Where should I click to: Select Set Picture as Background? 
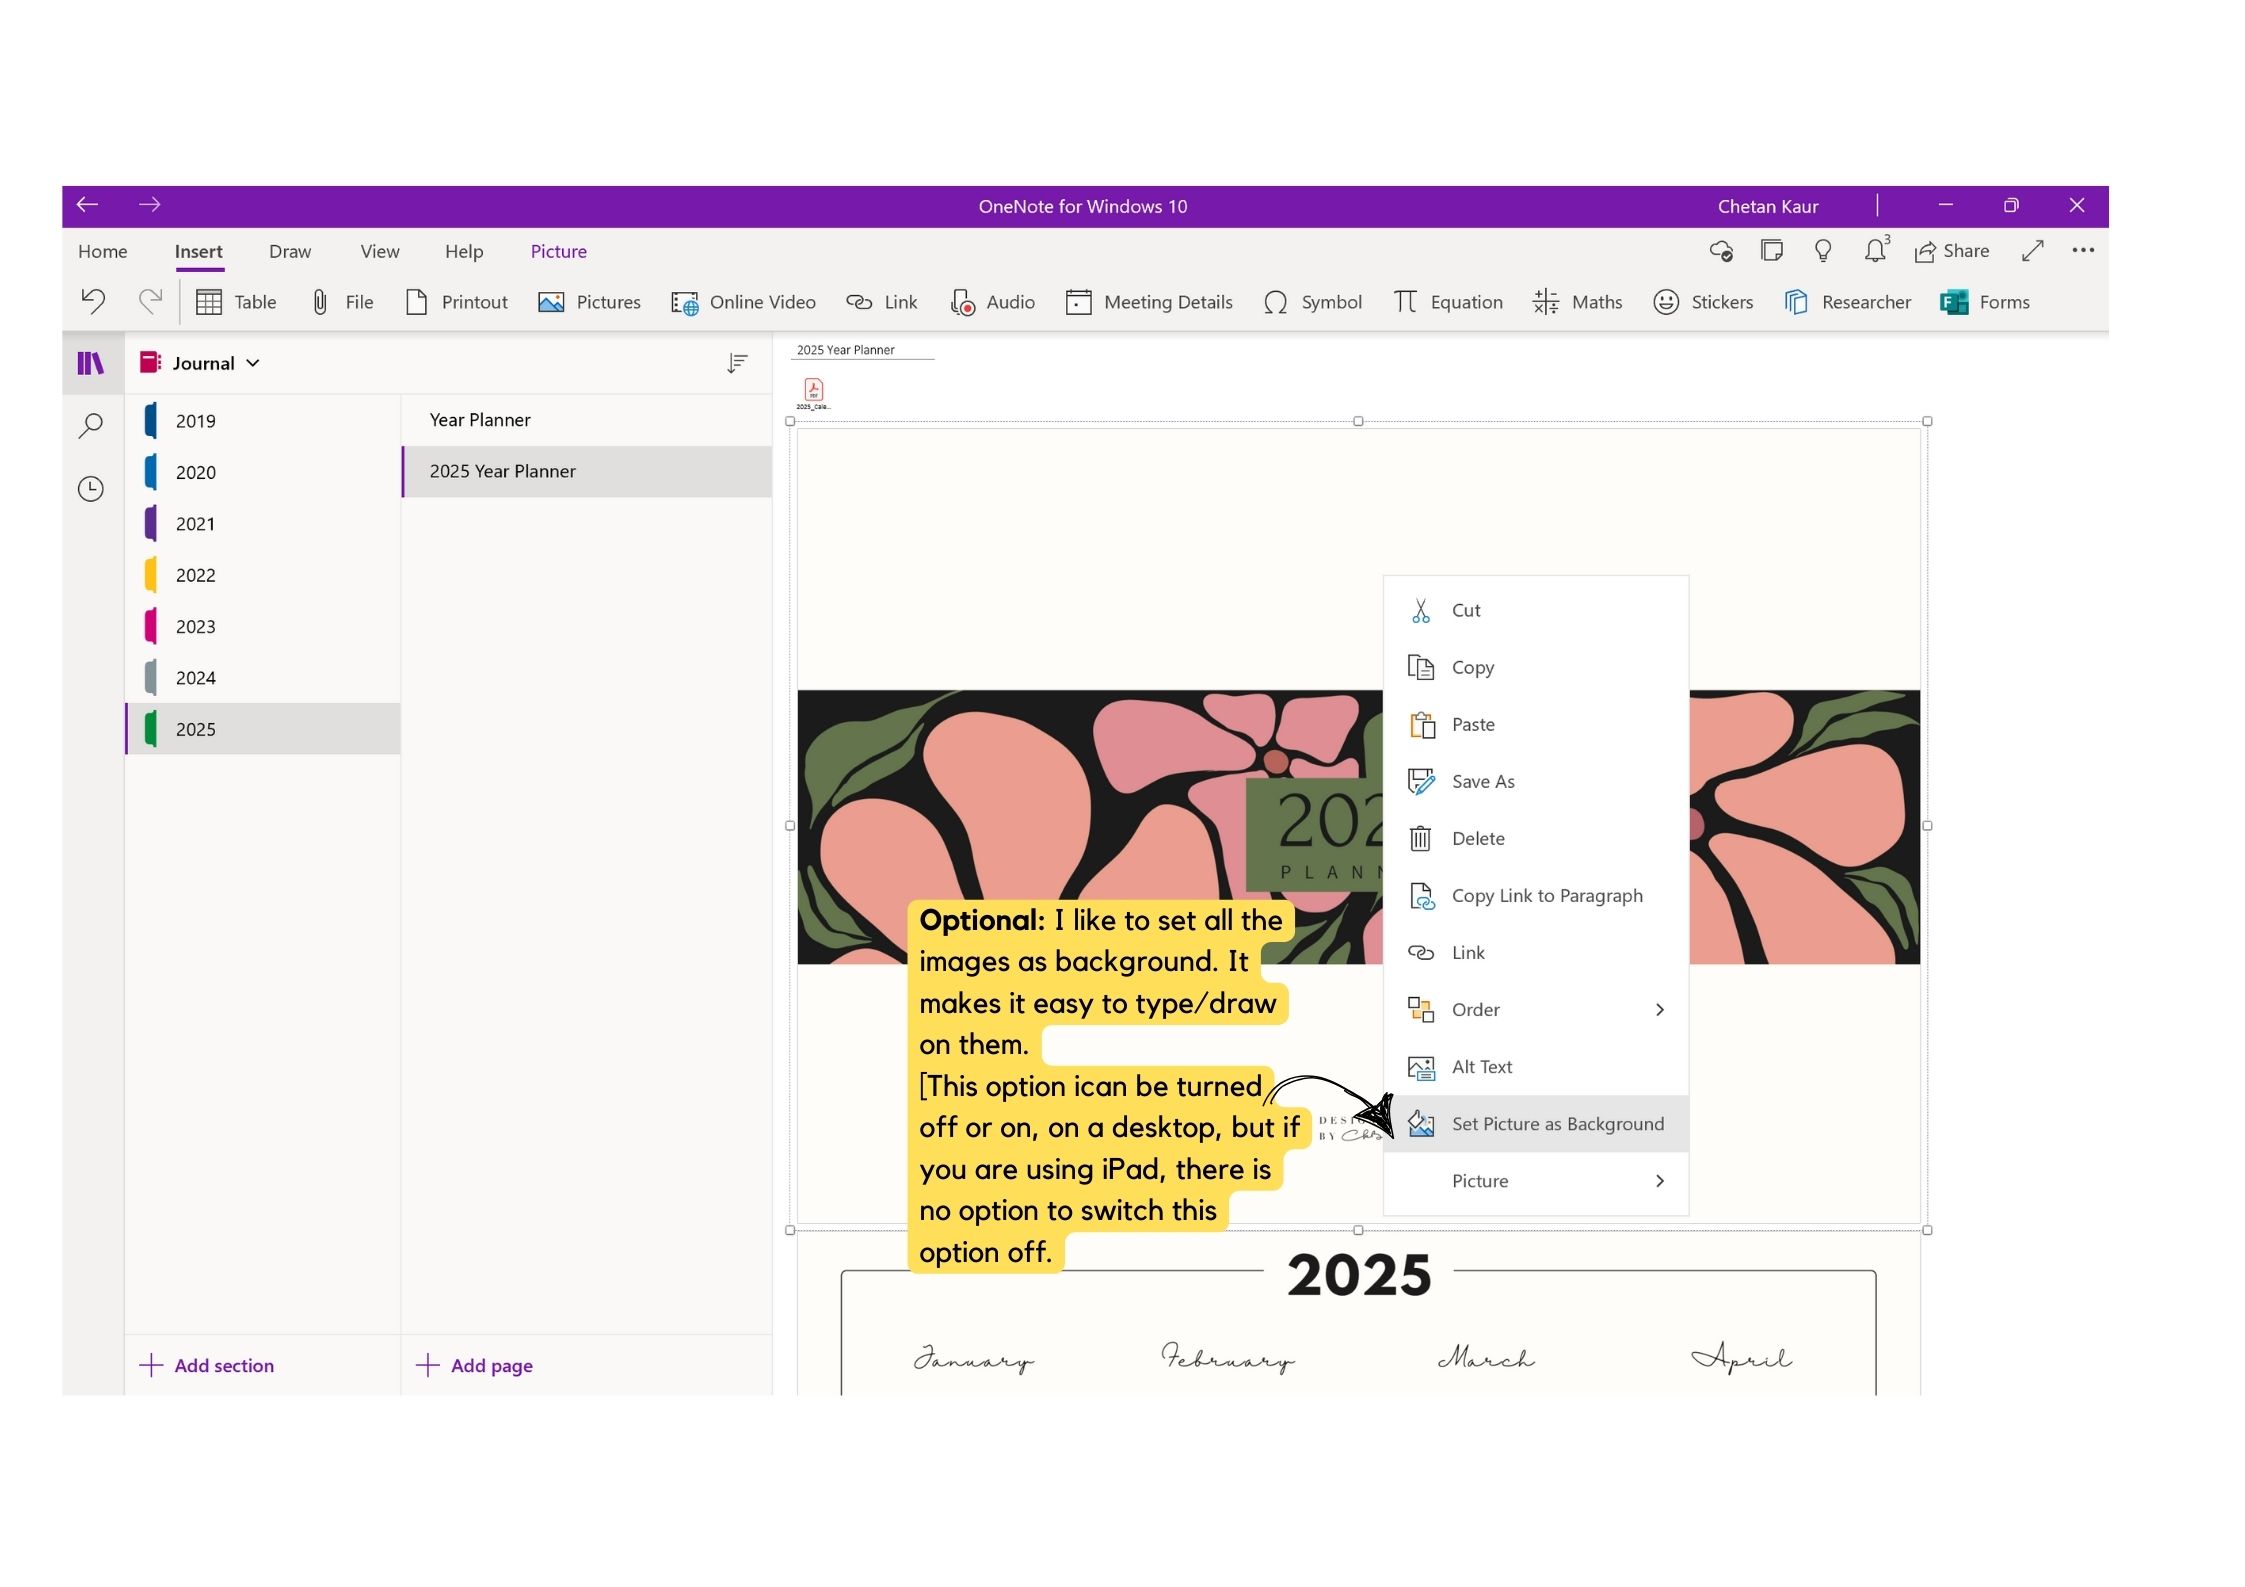coord(1557,1123)
